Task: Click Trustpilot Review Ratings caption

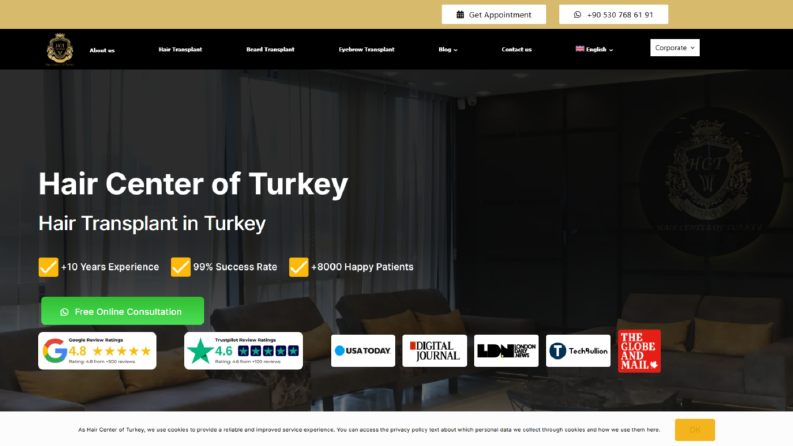Action: [x=245, y=340]
